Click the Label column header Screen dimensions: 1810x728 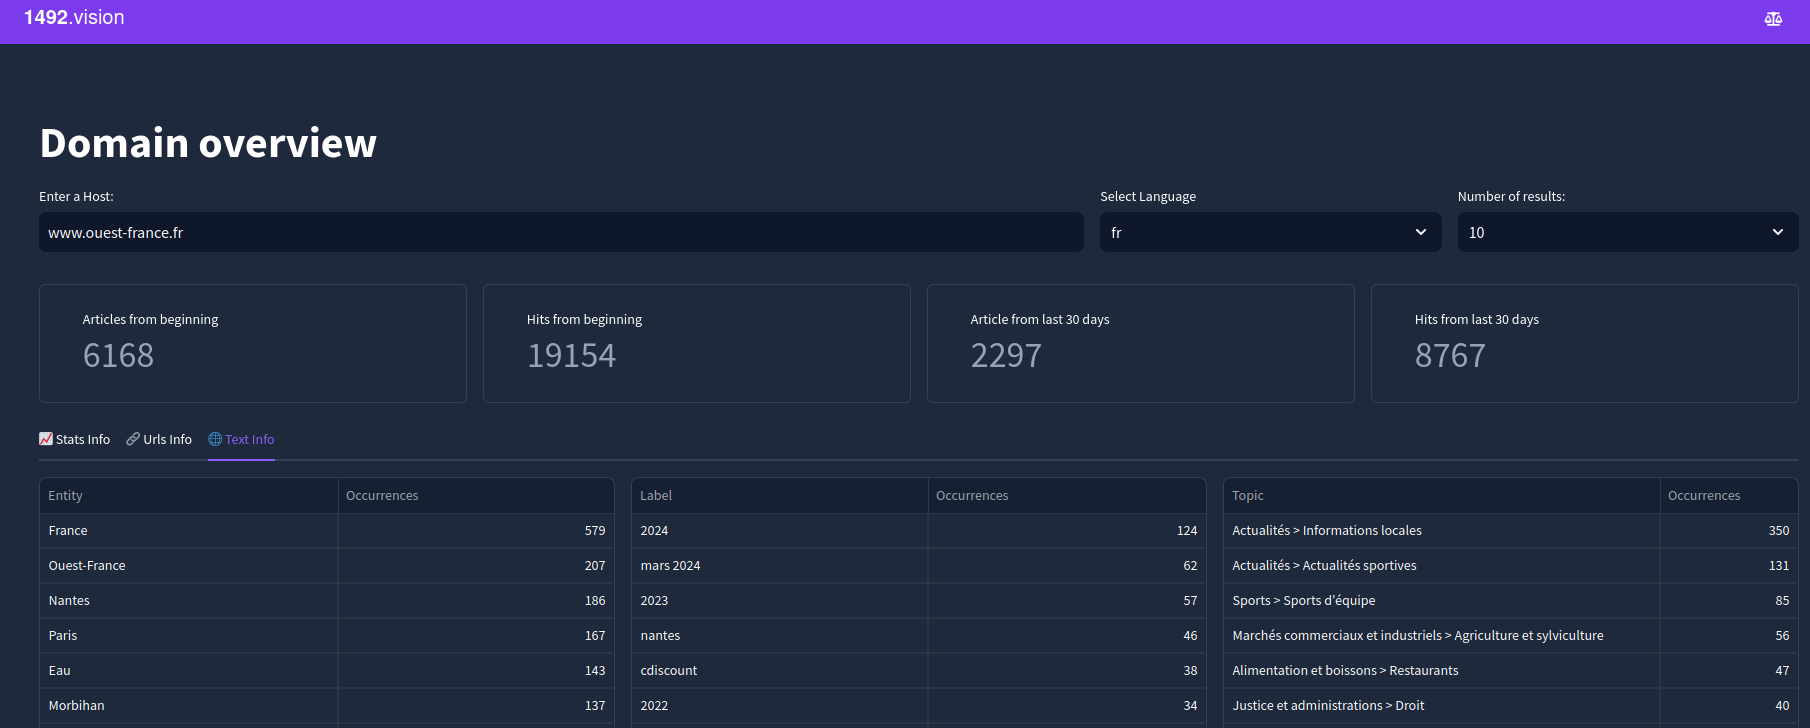point(656,496)
